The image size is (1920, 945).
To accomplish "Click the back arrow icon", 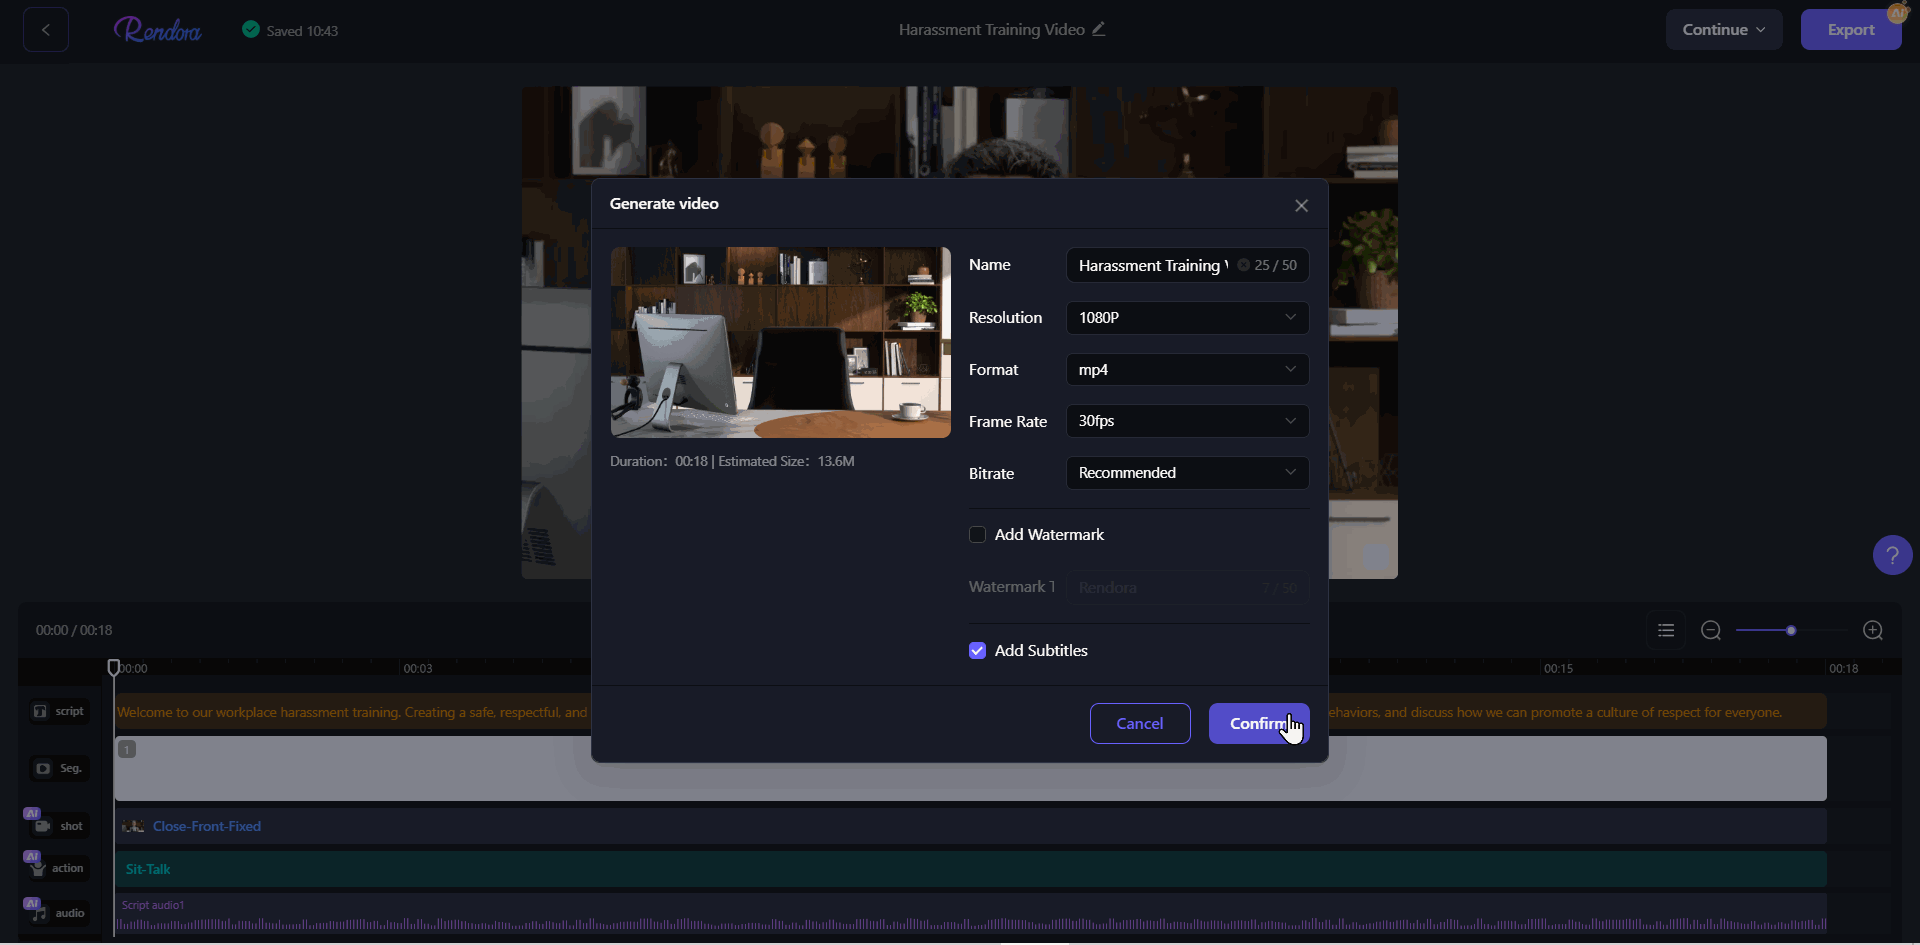I will tap(46, 30).
